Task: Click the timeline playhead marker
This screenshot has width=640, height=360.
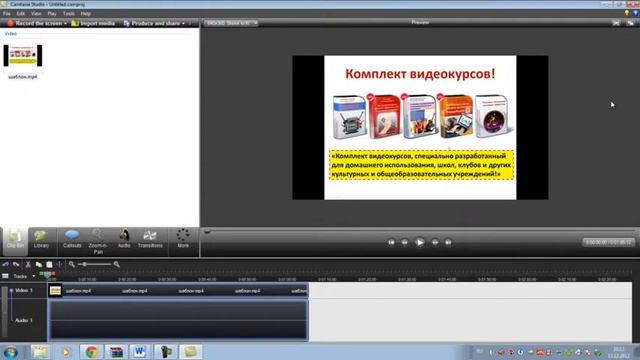Action: 48,274
